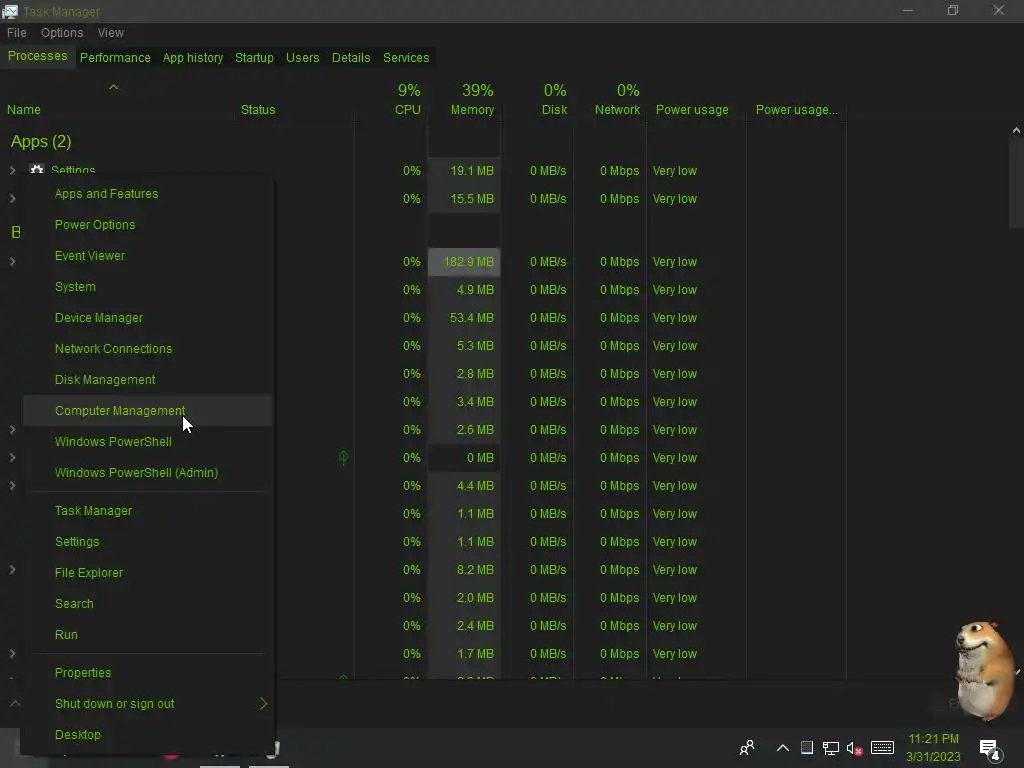This screenshot has width=1024, height=768.
Task: Sort by the Power usage column
Action: [692, 110]
